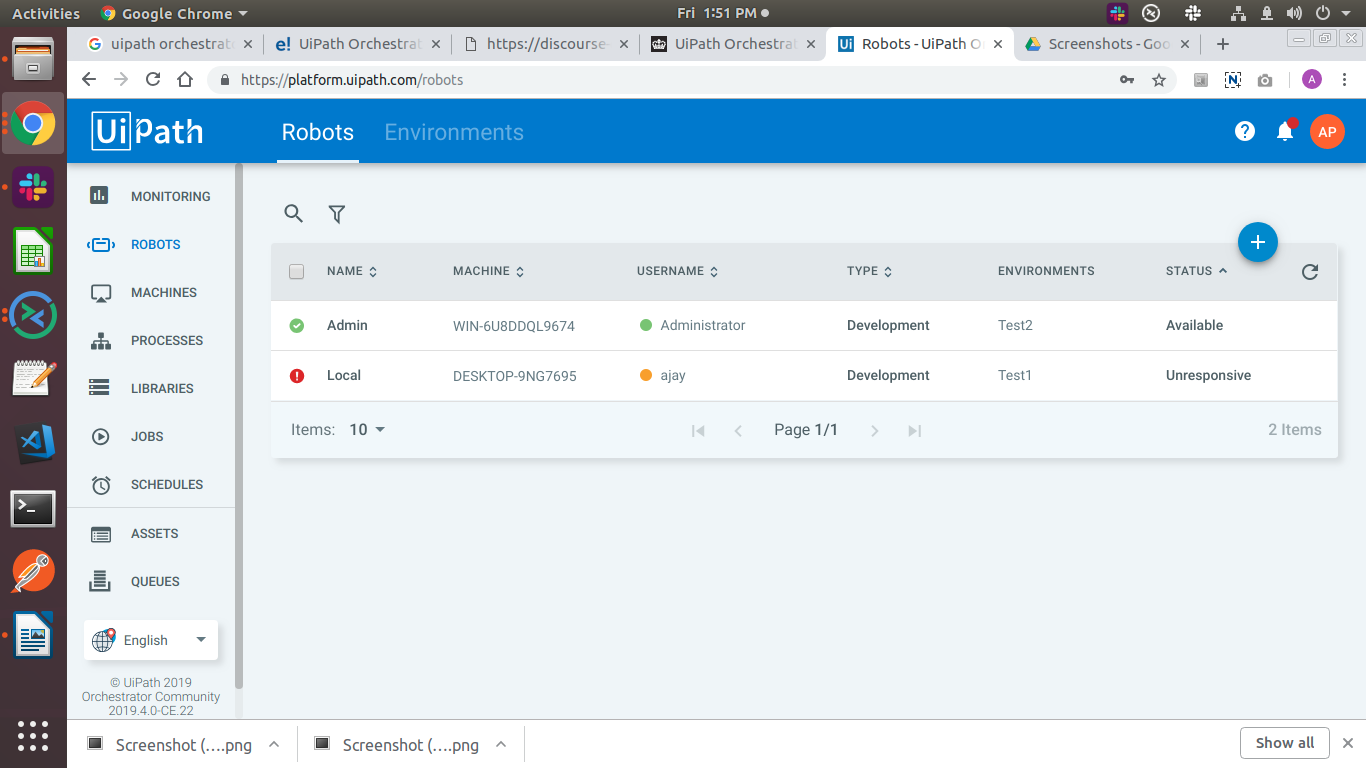Open the Chrome menu three dots
Screen dimensions: 1366x768
pos(1347,80)
